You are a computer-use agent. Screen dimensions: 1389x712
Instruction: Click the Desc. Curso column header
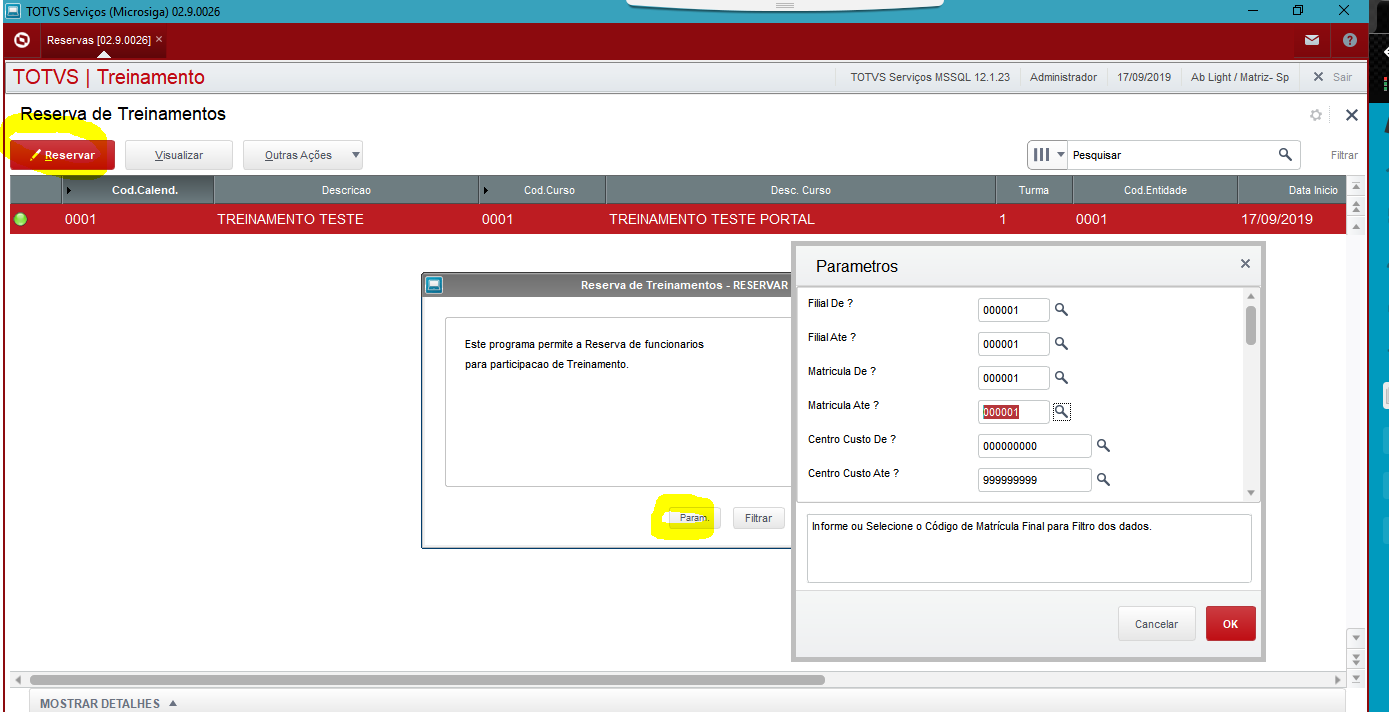[800, 190]
